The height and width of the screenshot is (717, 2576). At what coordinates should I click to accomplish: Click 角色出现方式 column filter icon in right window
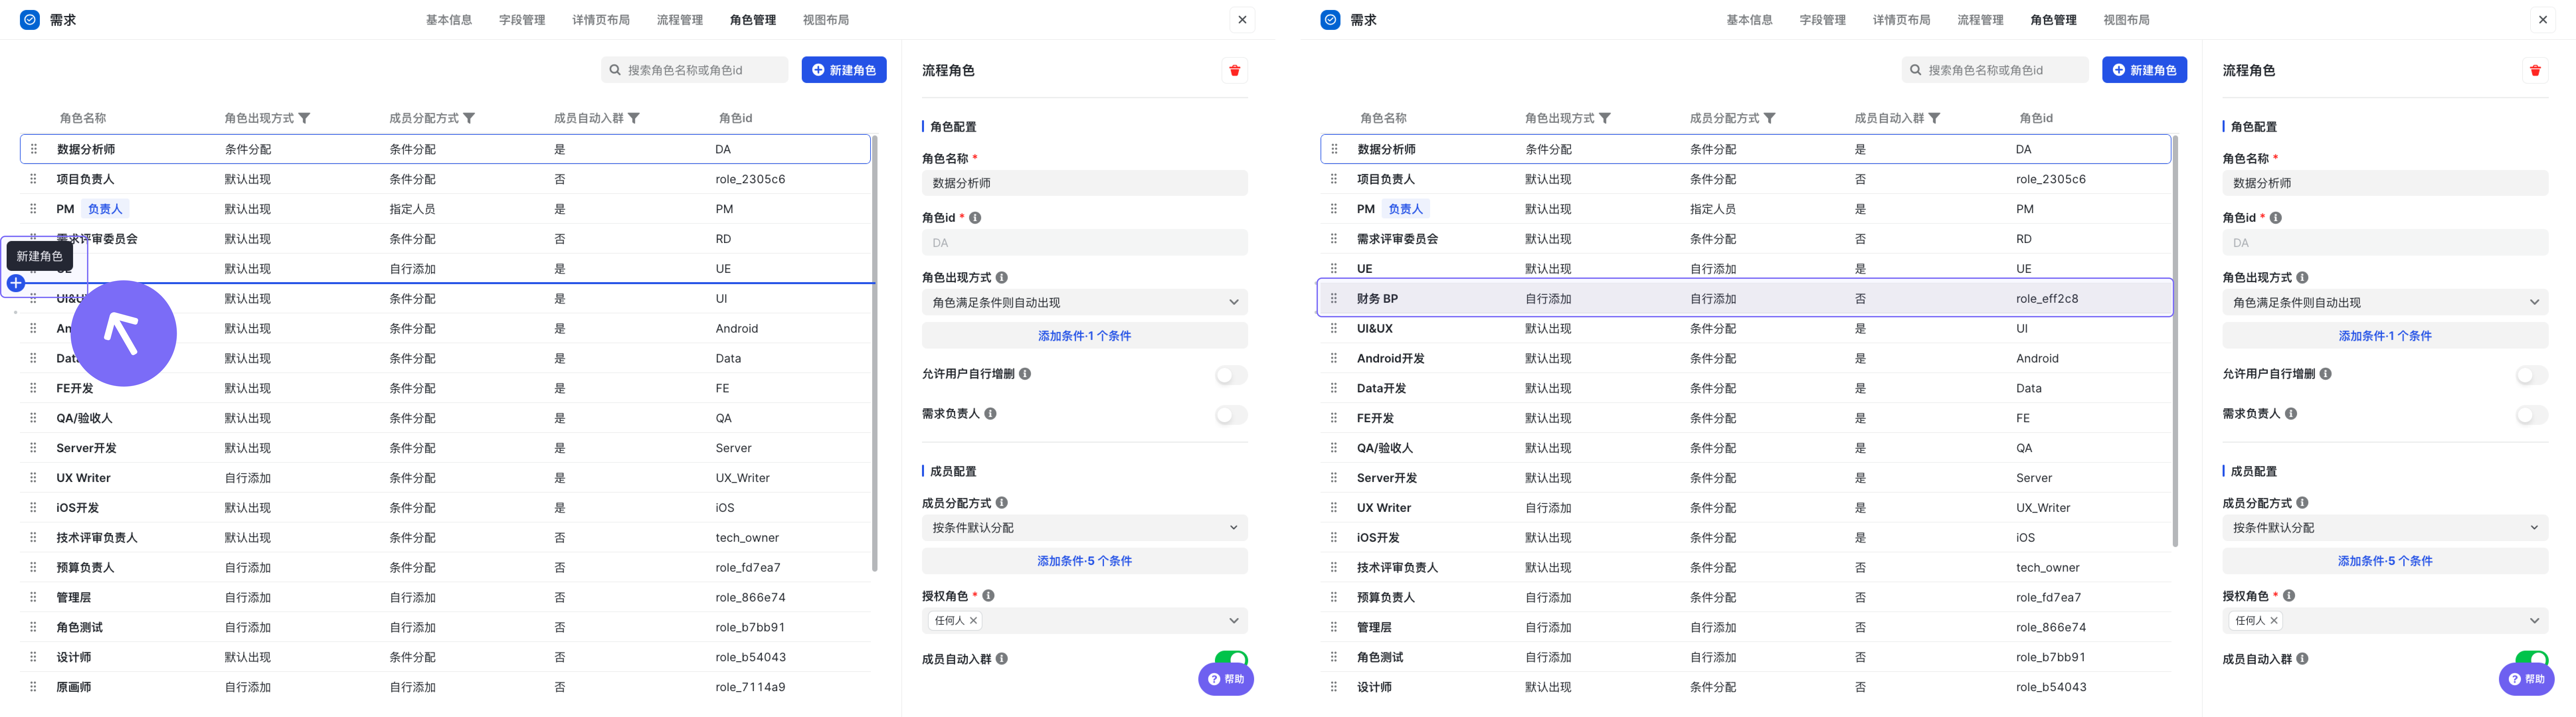click(x=1605, y=118)
